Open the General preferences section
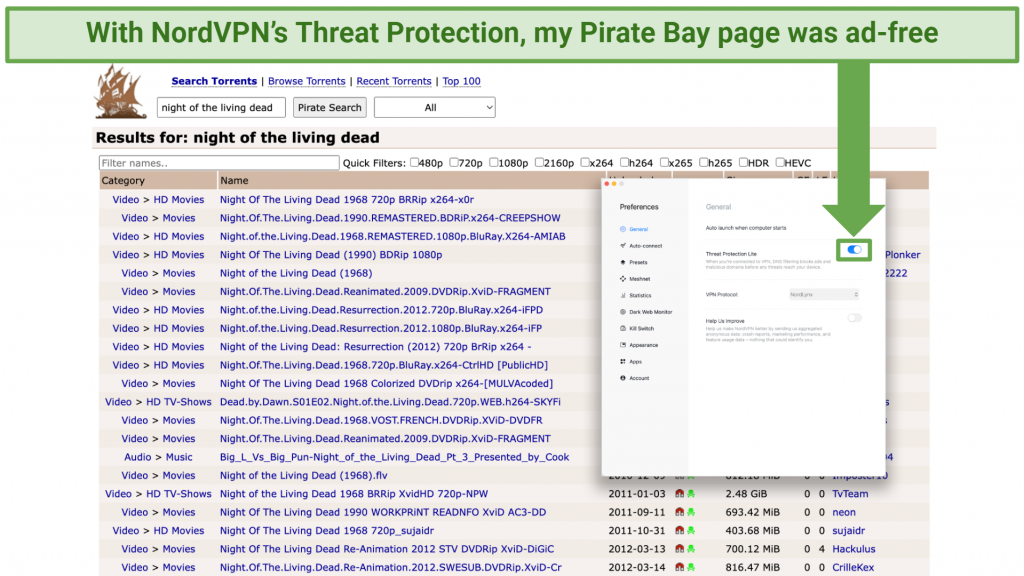This screenshot has width=1024, height=576. [638, 229]
